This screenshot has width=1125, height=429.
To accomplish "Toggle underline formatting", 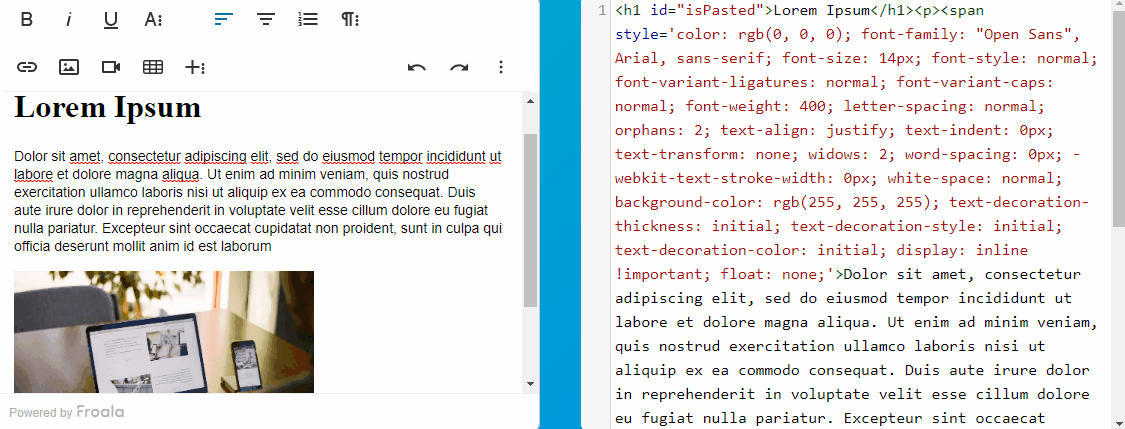I will pos(111,20).
